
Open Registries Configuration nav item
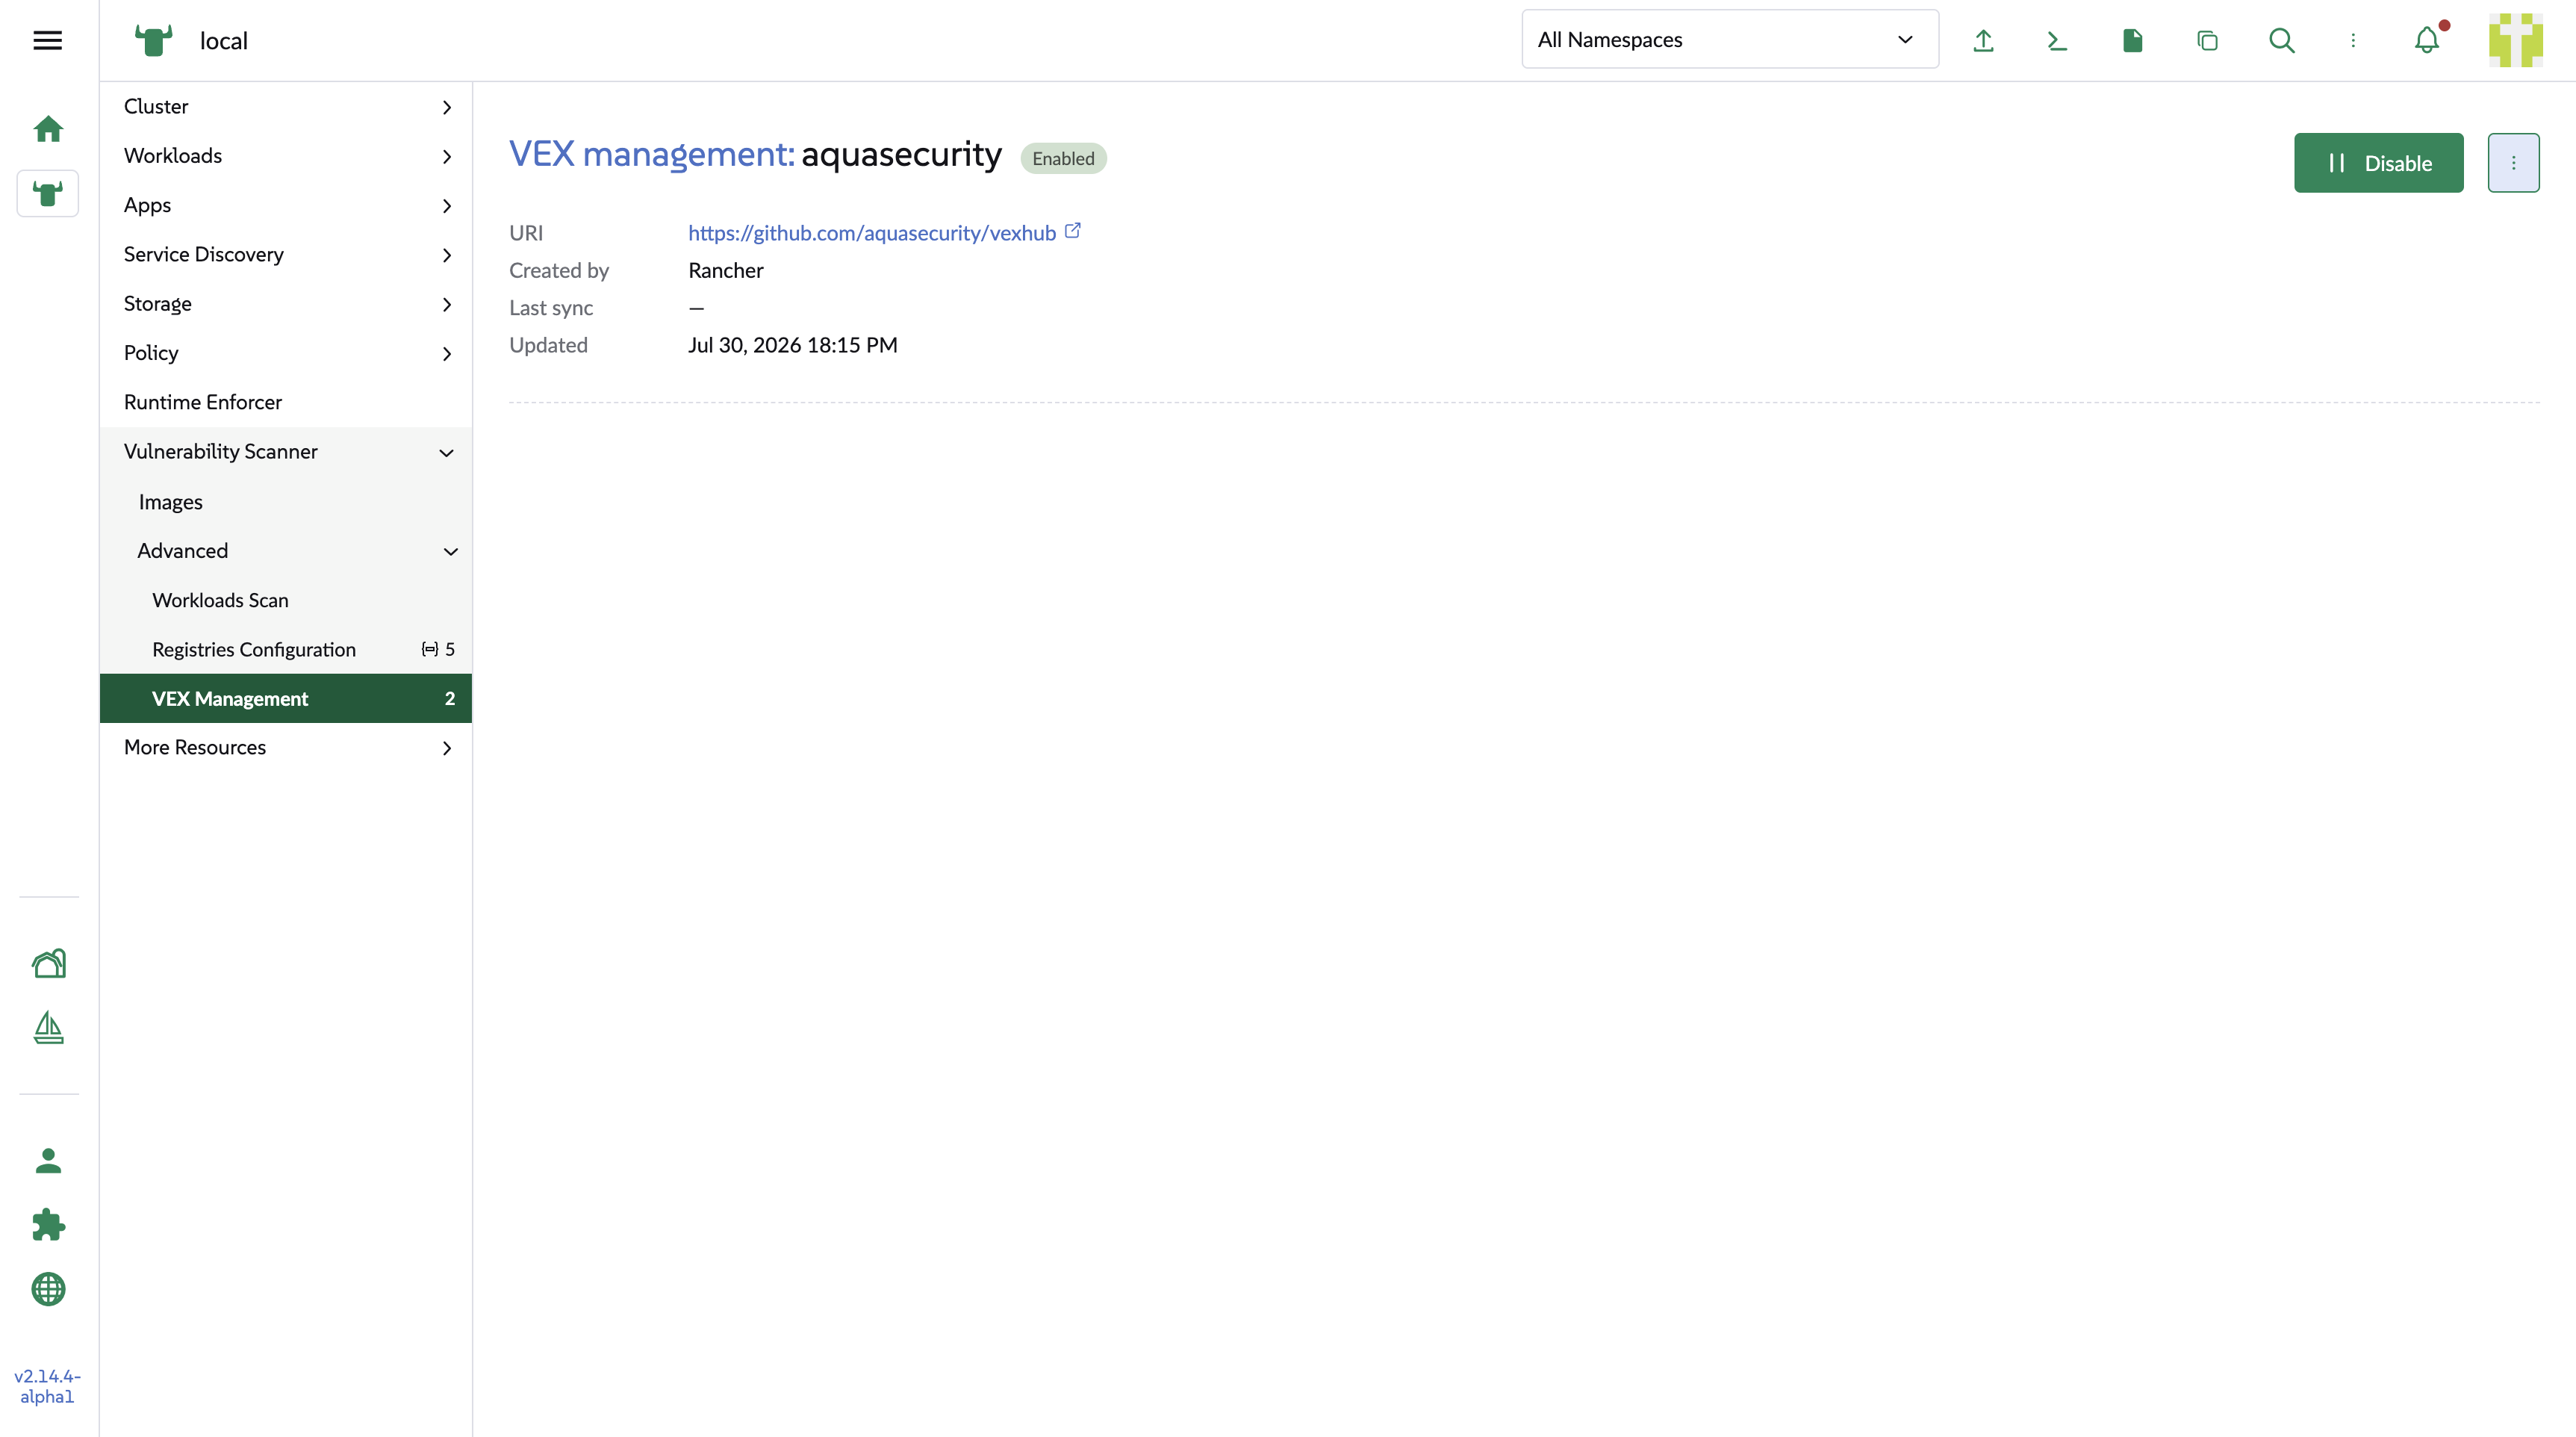click(x=286, y=650)
